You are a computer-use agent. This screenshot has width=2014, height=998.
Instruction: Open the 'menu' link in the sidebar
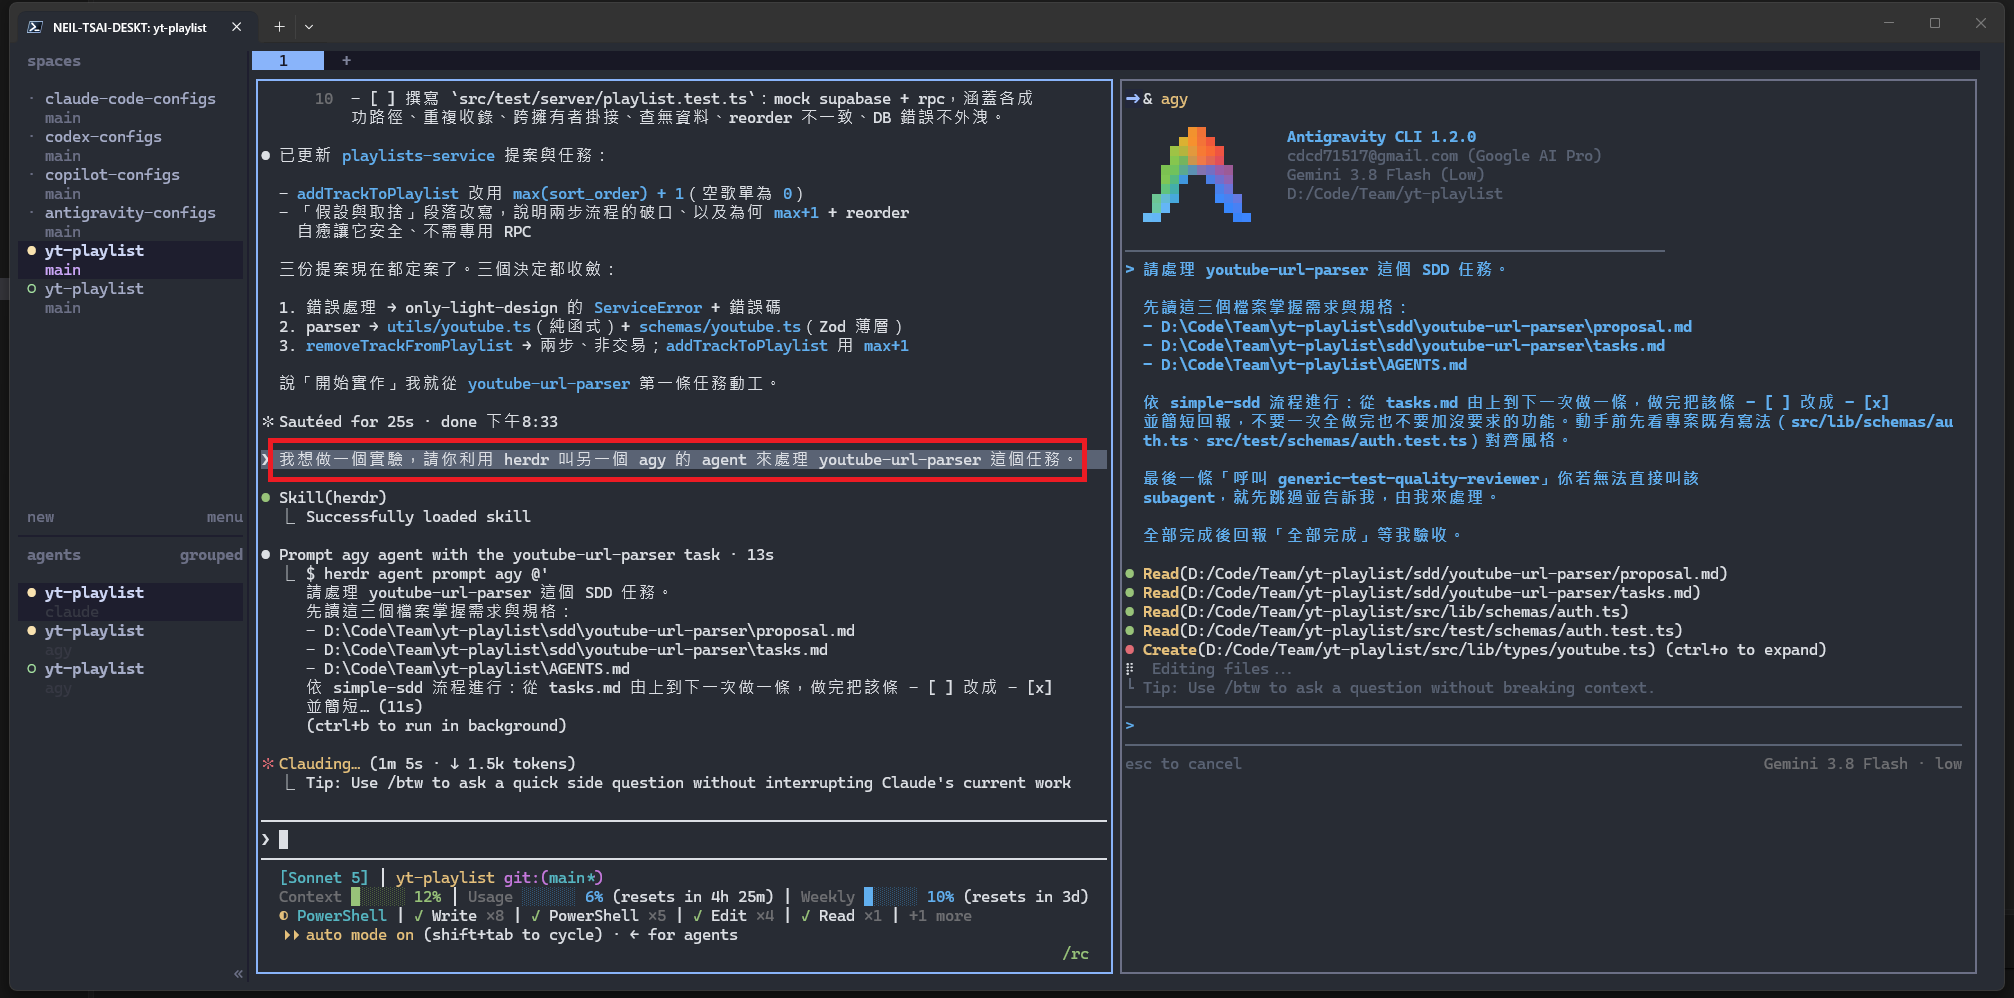[x=224, y=517]
